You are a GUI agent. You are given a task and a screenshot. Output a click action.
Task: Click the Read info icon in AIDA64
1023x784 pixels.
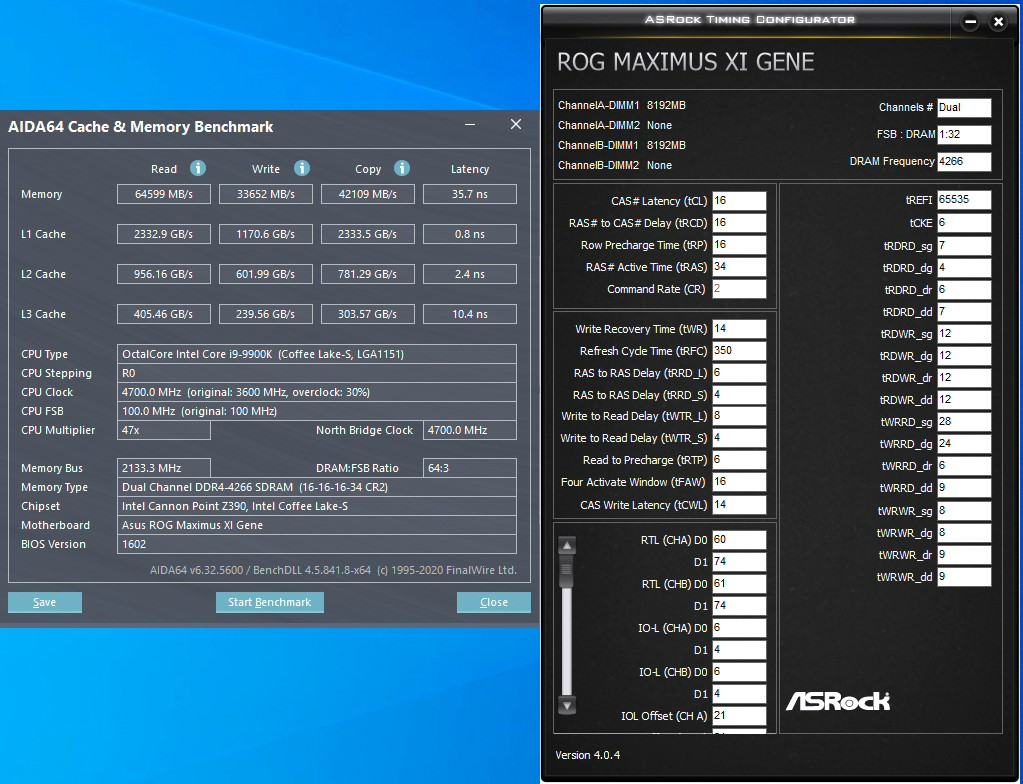pos(198,168)
